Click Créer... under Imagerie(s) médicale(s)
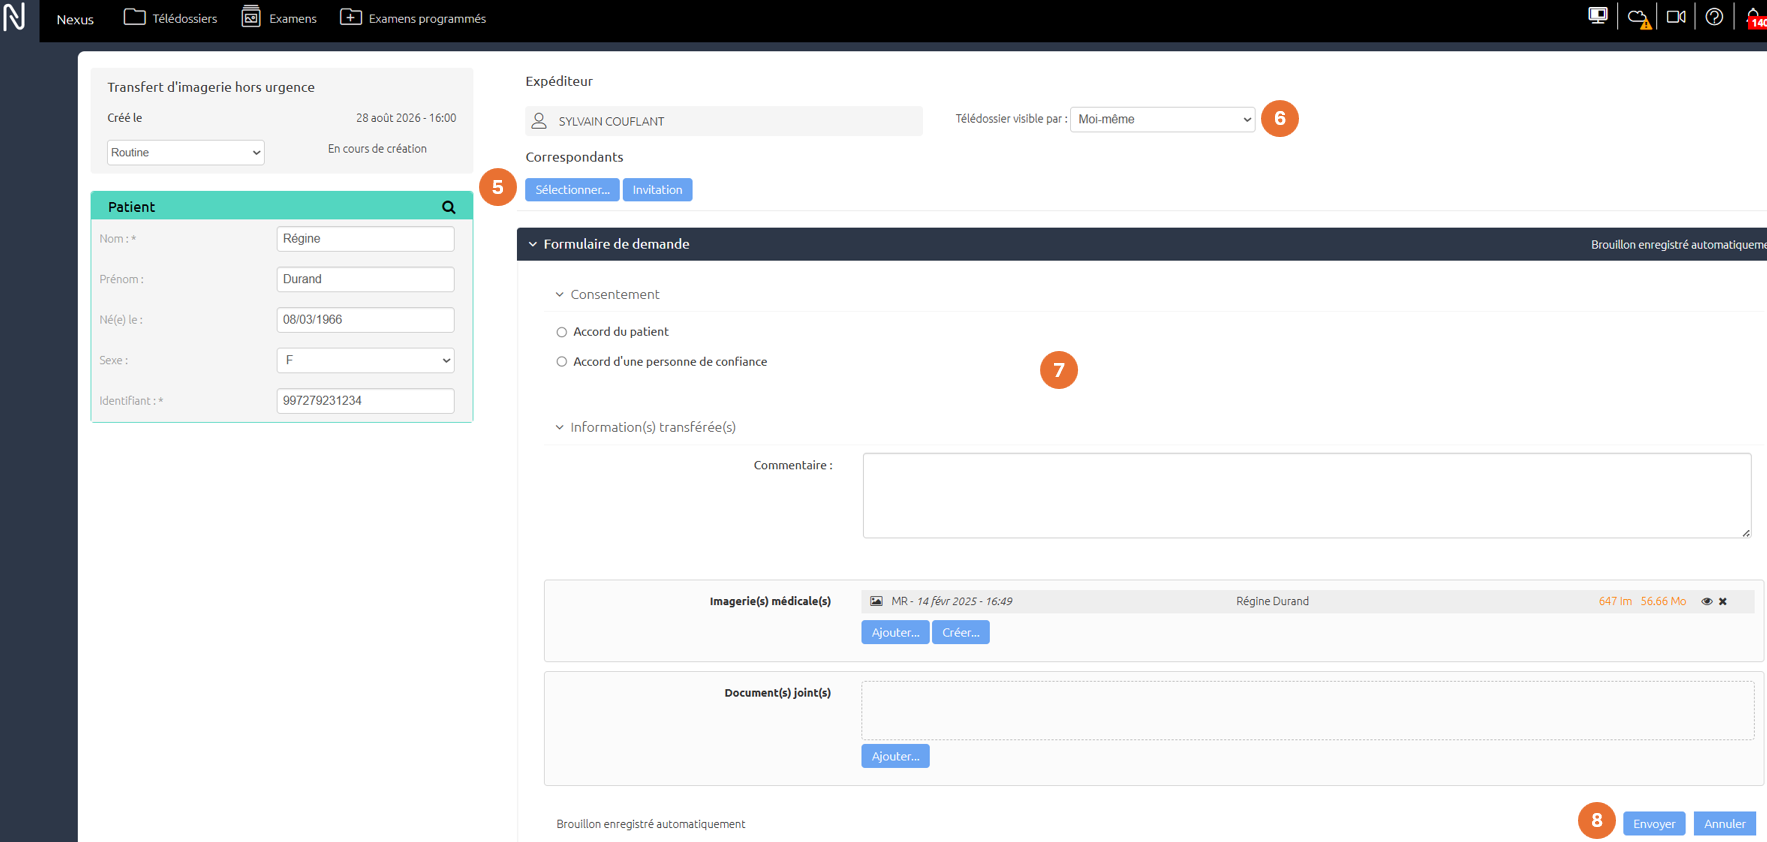 pyautogui.click(x=961, y=632)
